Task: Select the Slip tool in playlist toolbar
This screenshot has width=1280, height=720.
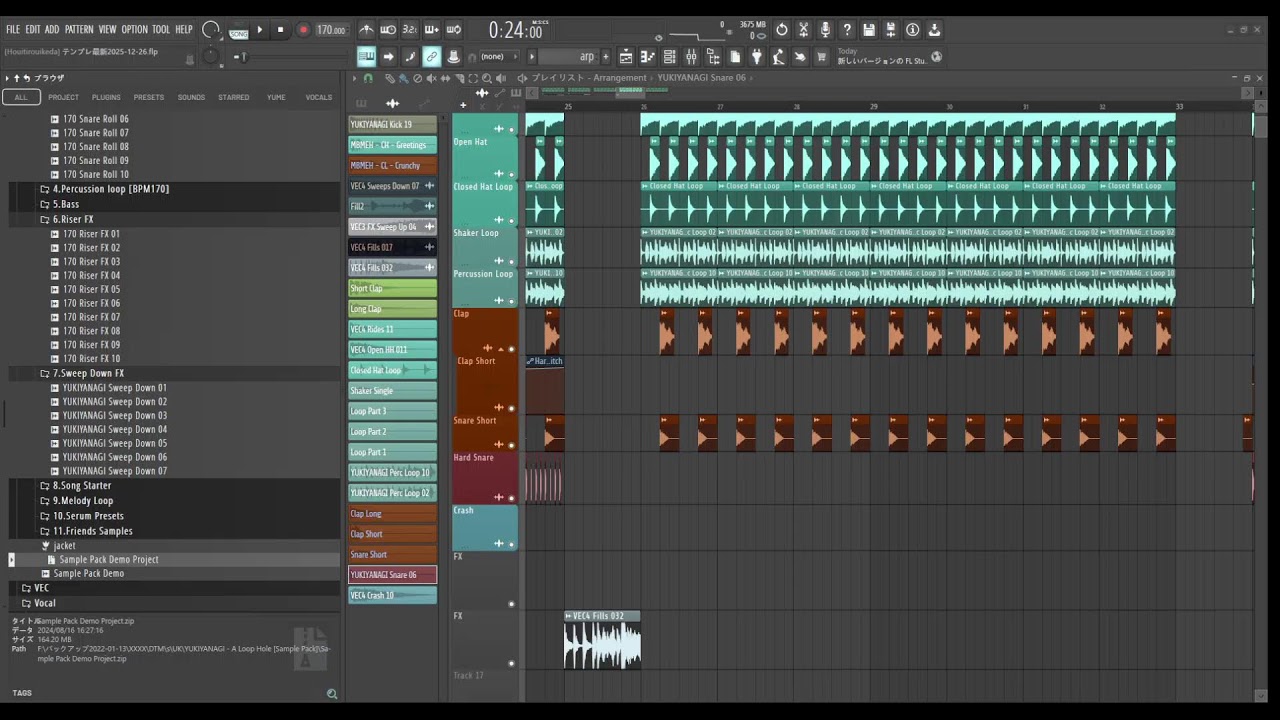Action: coord(445,78)
